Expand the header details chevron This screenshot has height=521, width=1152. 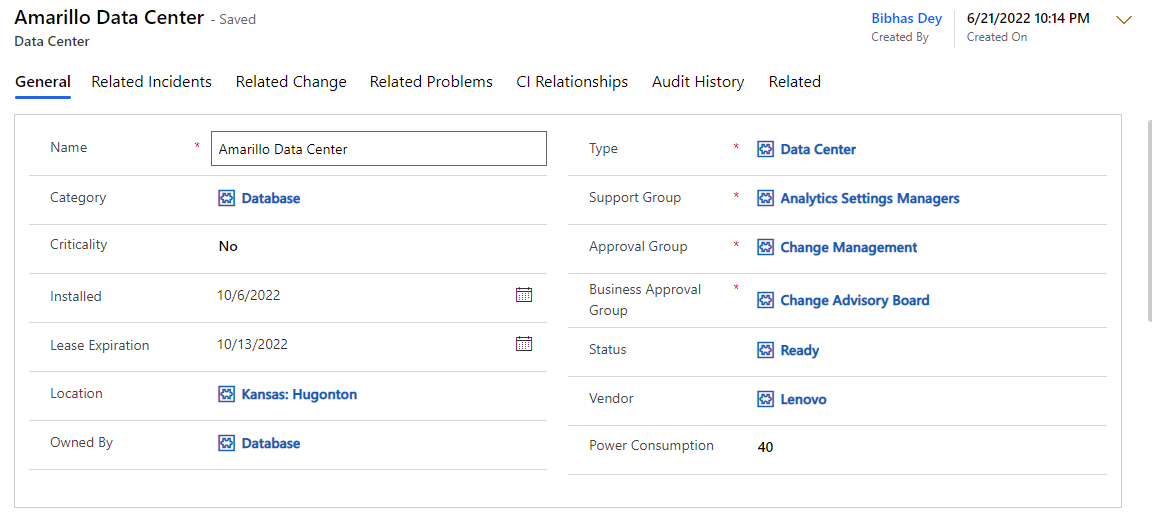tap(1124, 20)
